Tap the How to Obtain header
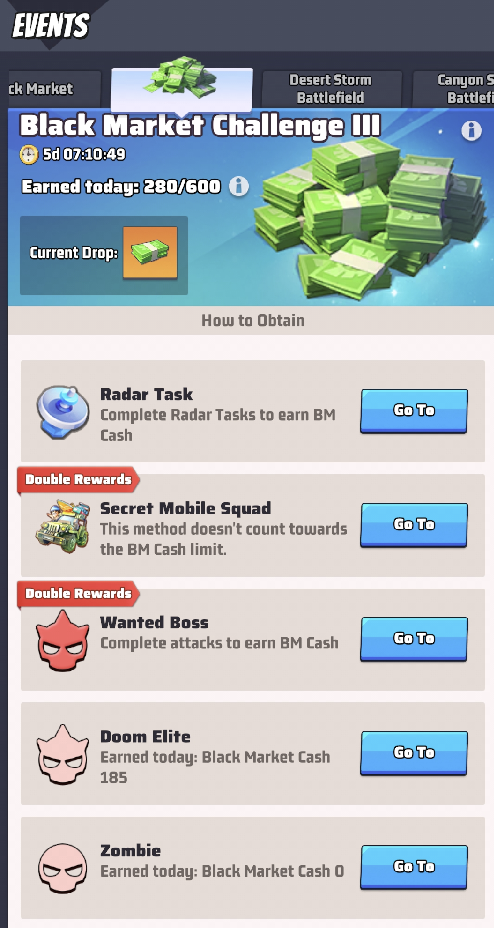Screen dimensions: 494x928 pos(253,320)
